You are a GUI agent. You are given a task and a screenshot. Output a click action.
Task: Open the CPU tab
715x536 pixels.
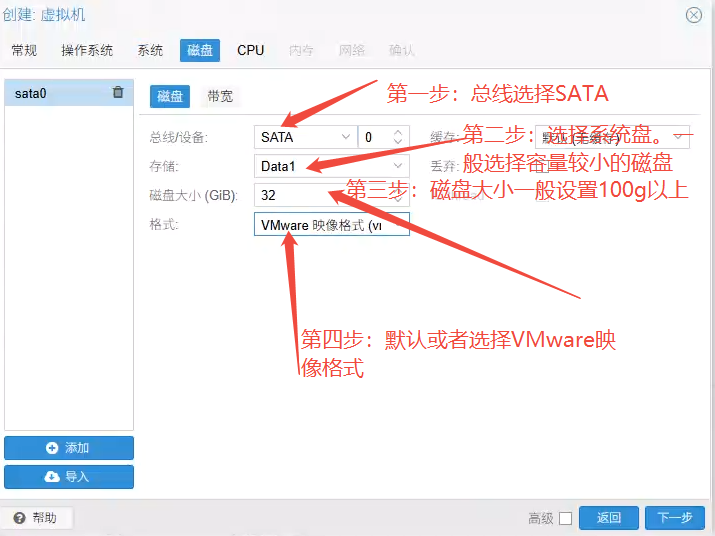click(x=250, y=50)
